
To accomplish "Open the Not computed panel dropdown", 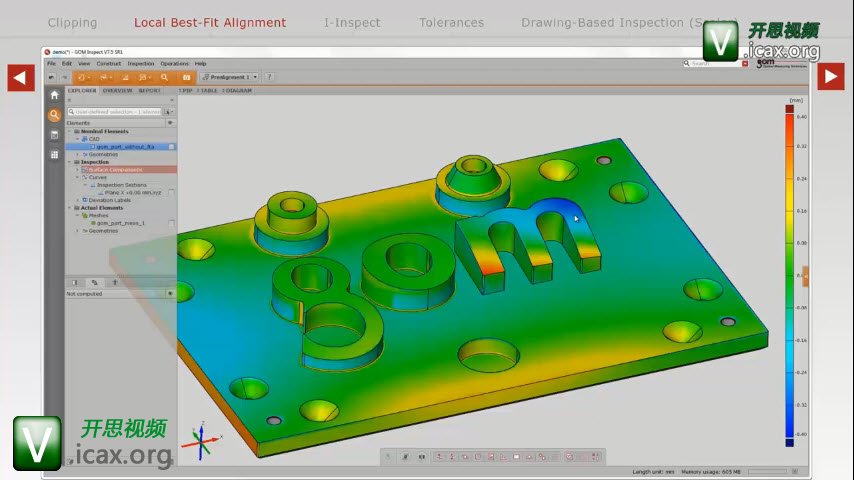I will pos(170,294).
